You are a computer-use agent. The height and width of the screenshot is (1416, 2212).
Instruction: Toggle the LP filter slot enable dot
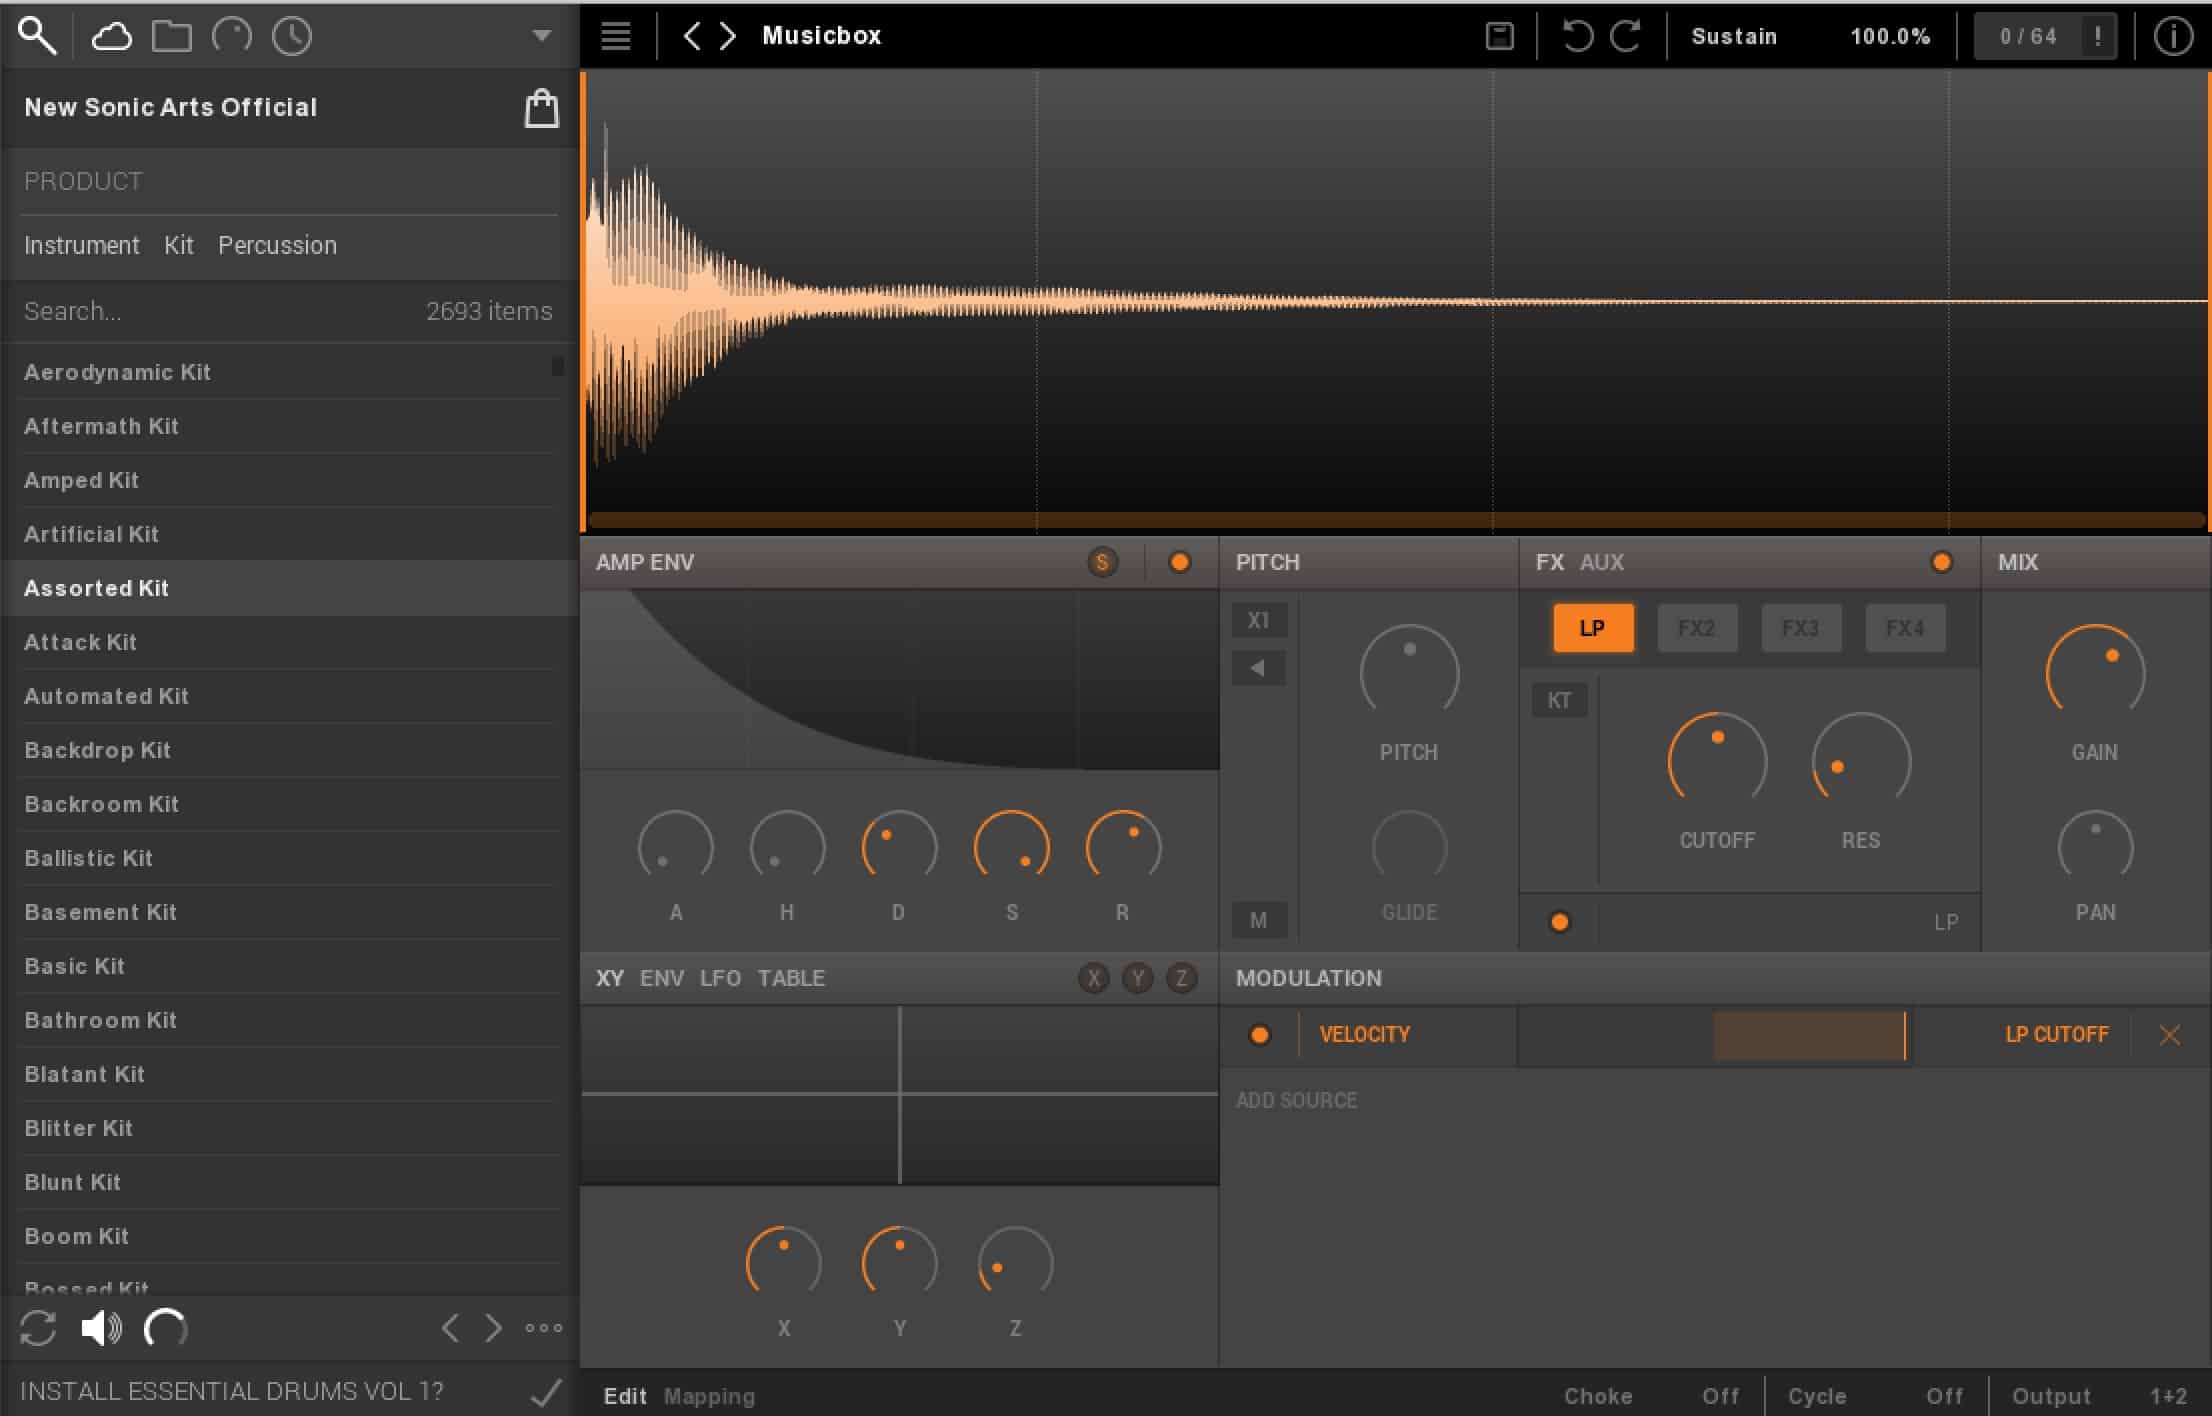(x=1559, y=922)
